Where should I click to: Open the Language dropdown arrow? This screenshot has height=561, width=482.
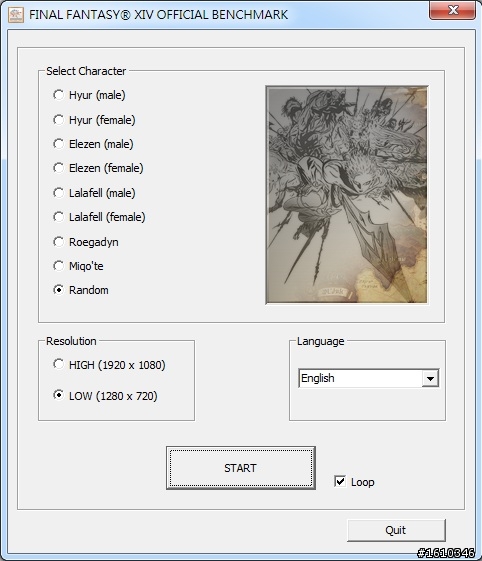click(430, 378)
